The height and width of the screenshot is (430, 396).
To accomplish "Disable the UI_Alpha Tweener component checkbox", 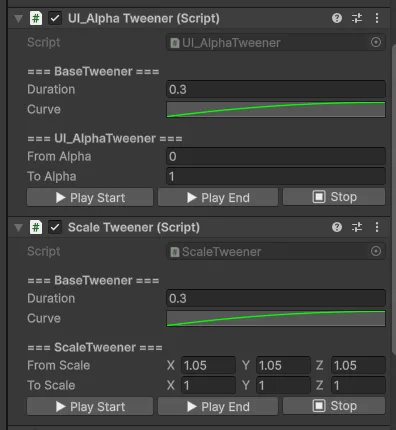I will click(55, 18).
